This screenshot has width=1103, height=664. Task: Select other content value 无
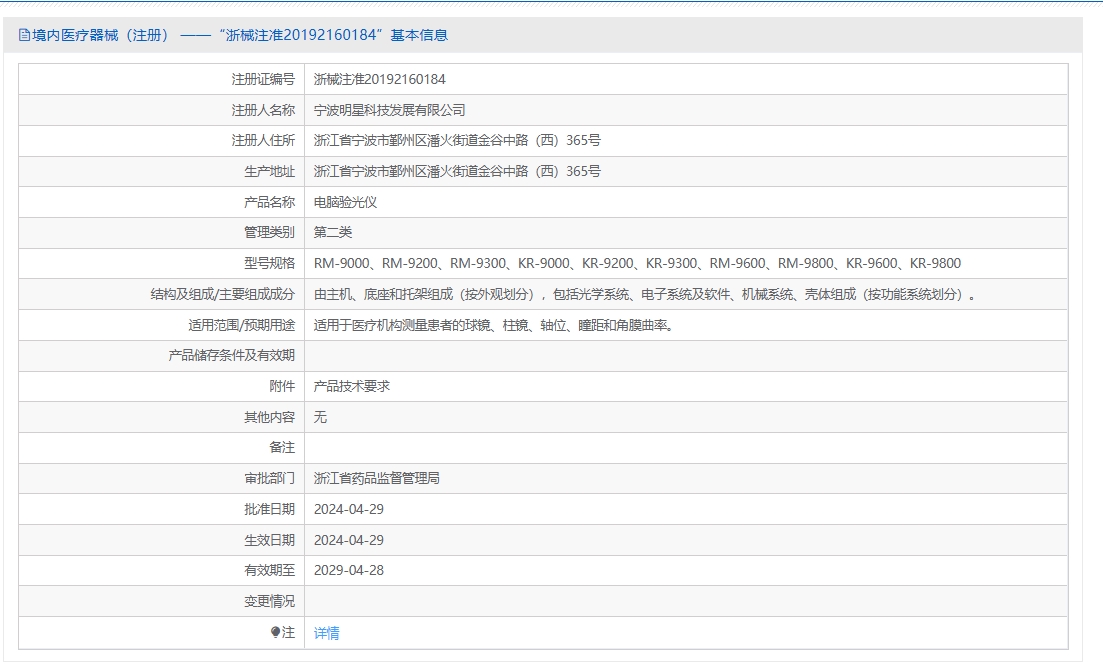pos(320,417)
